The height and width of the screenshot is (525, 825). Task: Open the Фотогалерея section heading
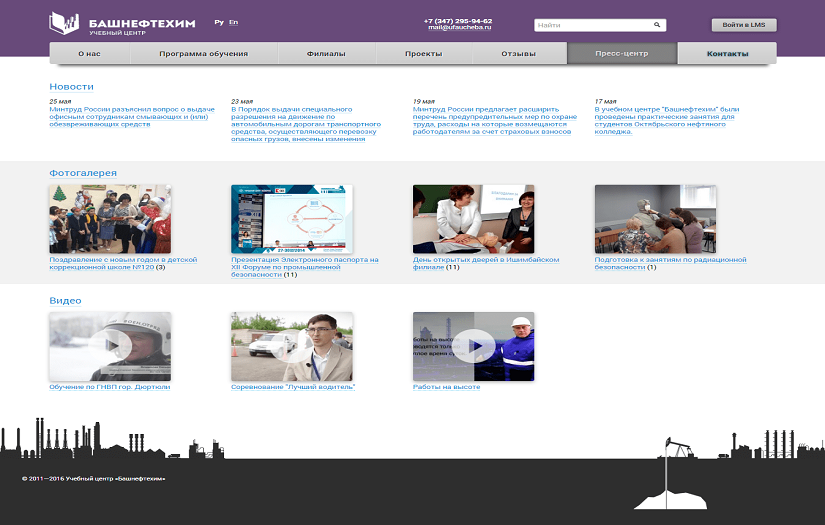(83, 173)
